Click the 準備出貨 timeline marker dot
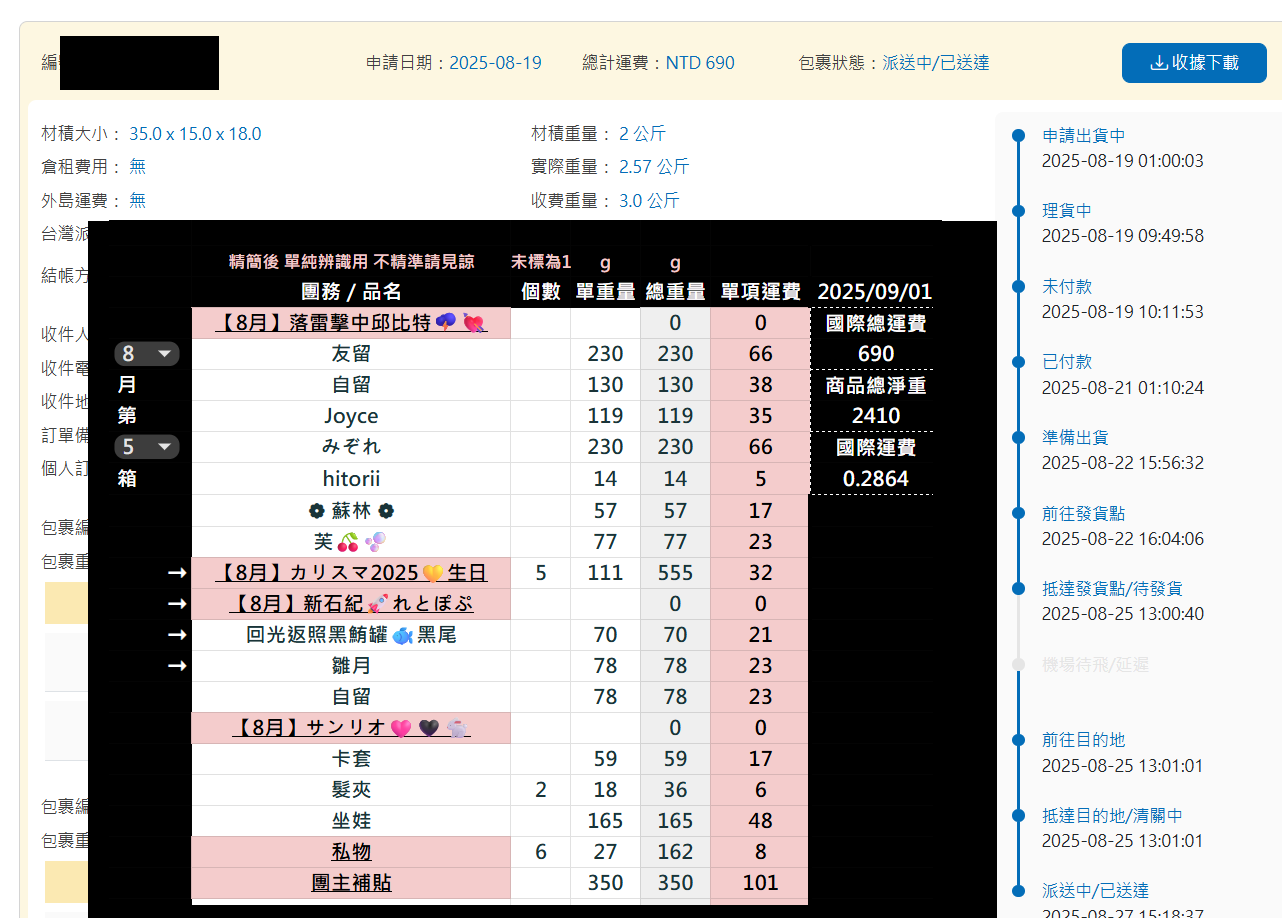The image size is (1282, 918). (x=1018, y=438)
